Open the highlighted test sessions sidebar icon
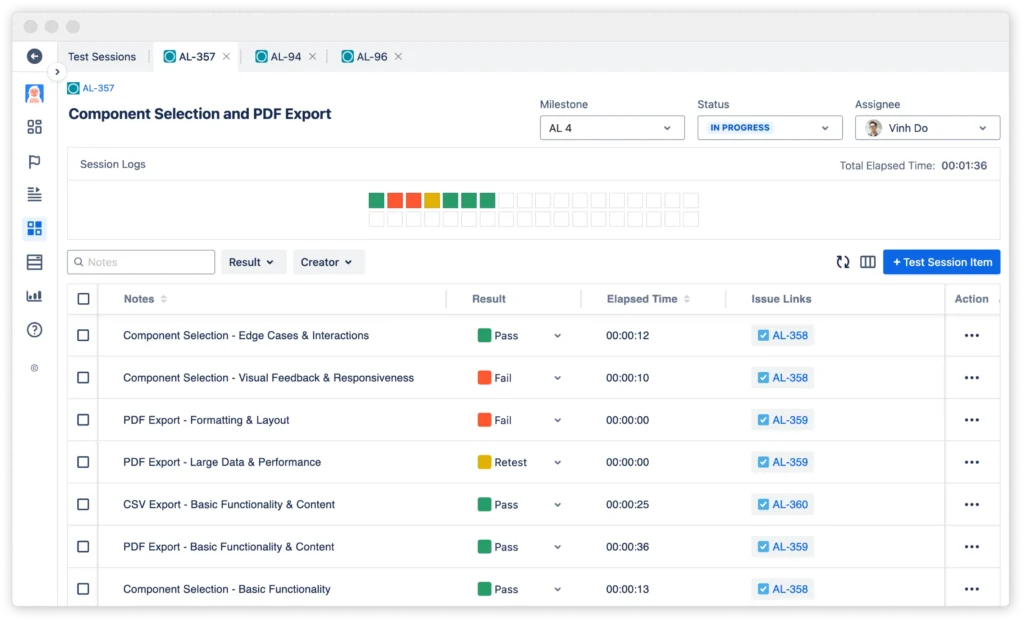Screen dimensions: 1024x621 tap(35, 228)
